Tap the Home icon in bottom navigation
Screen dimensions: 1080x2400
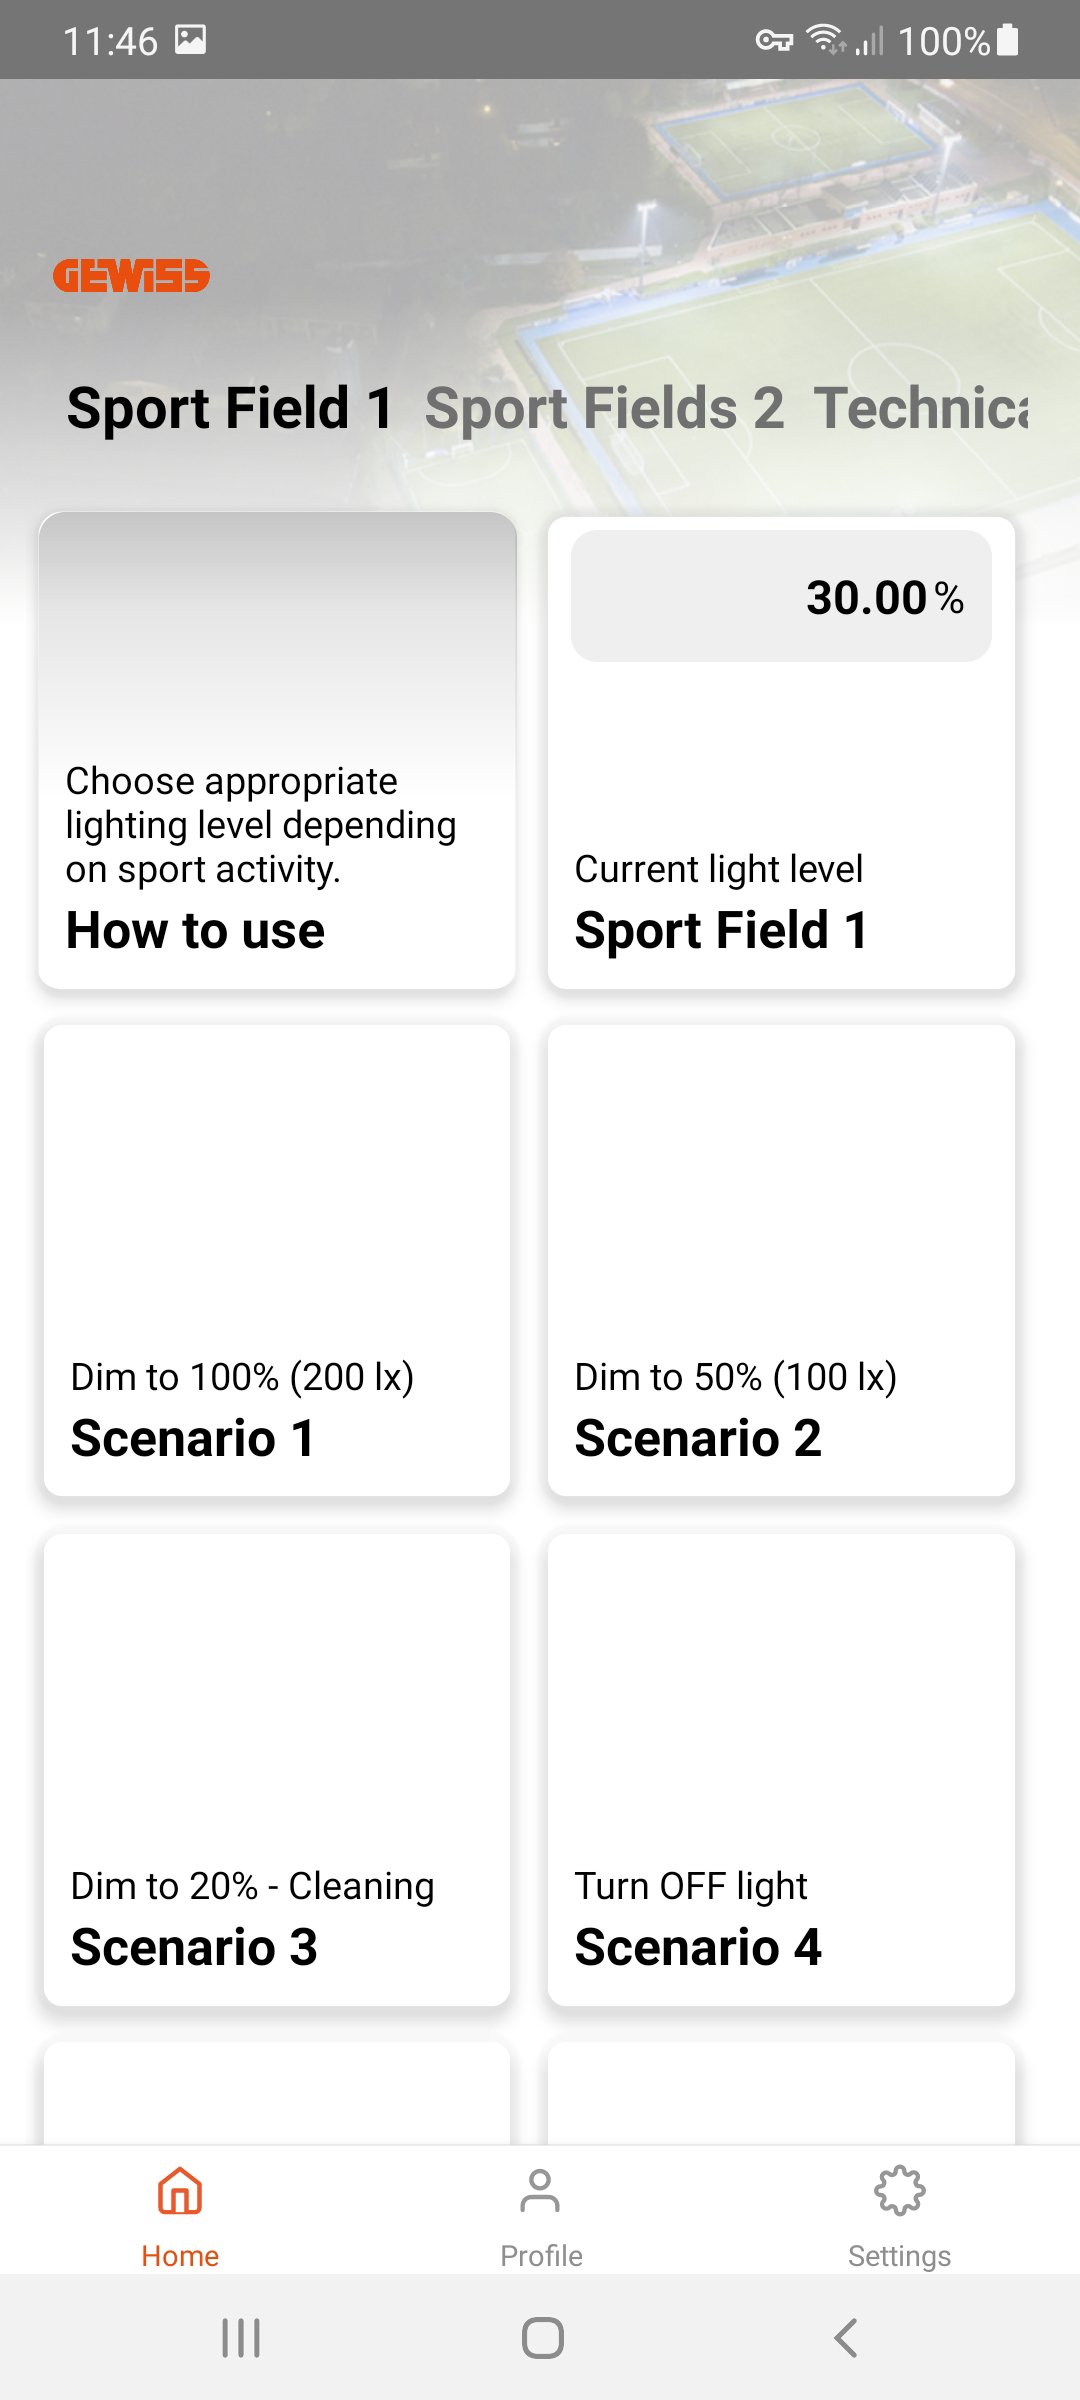[180, 2191]
